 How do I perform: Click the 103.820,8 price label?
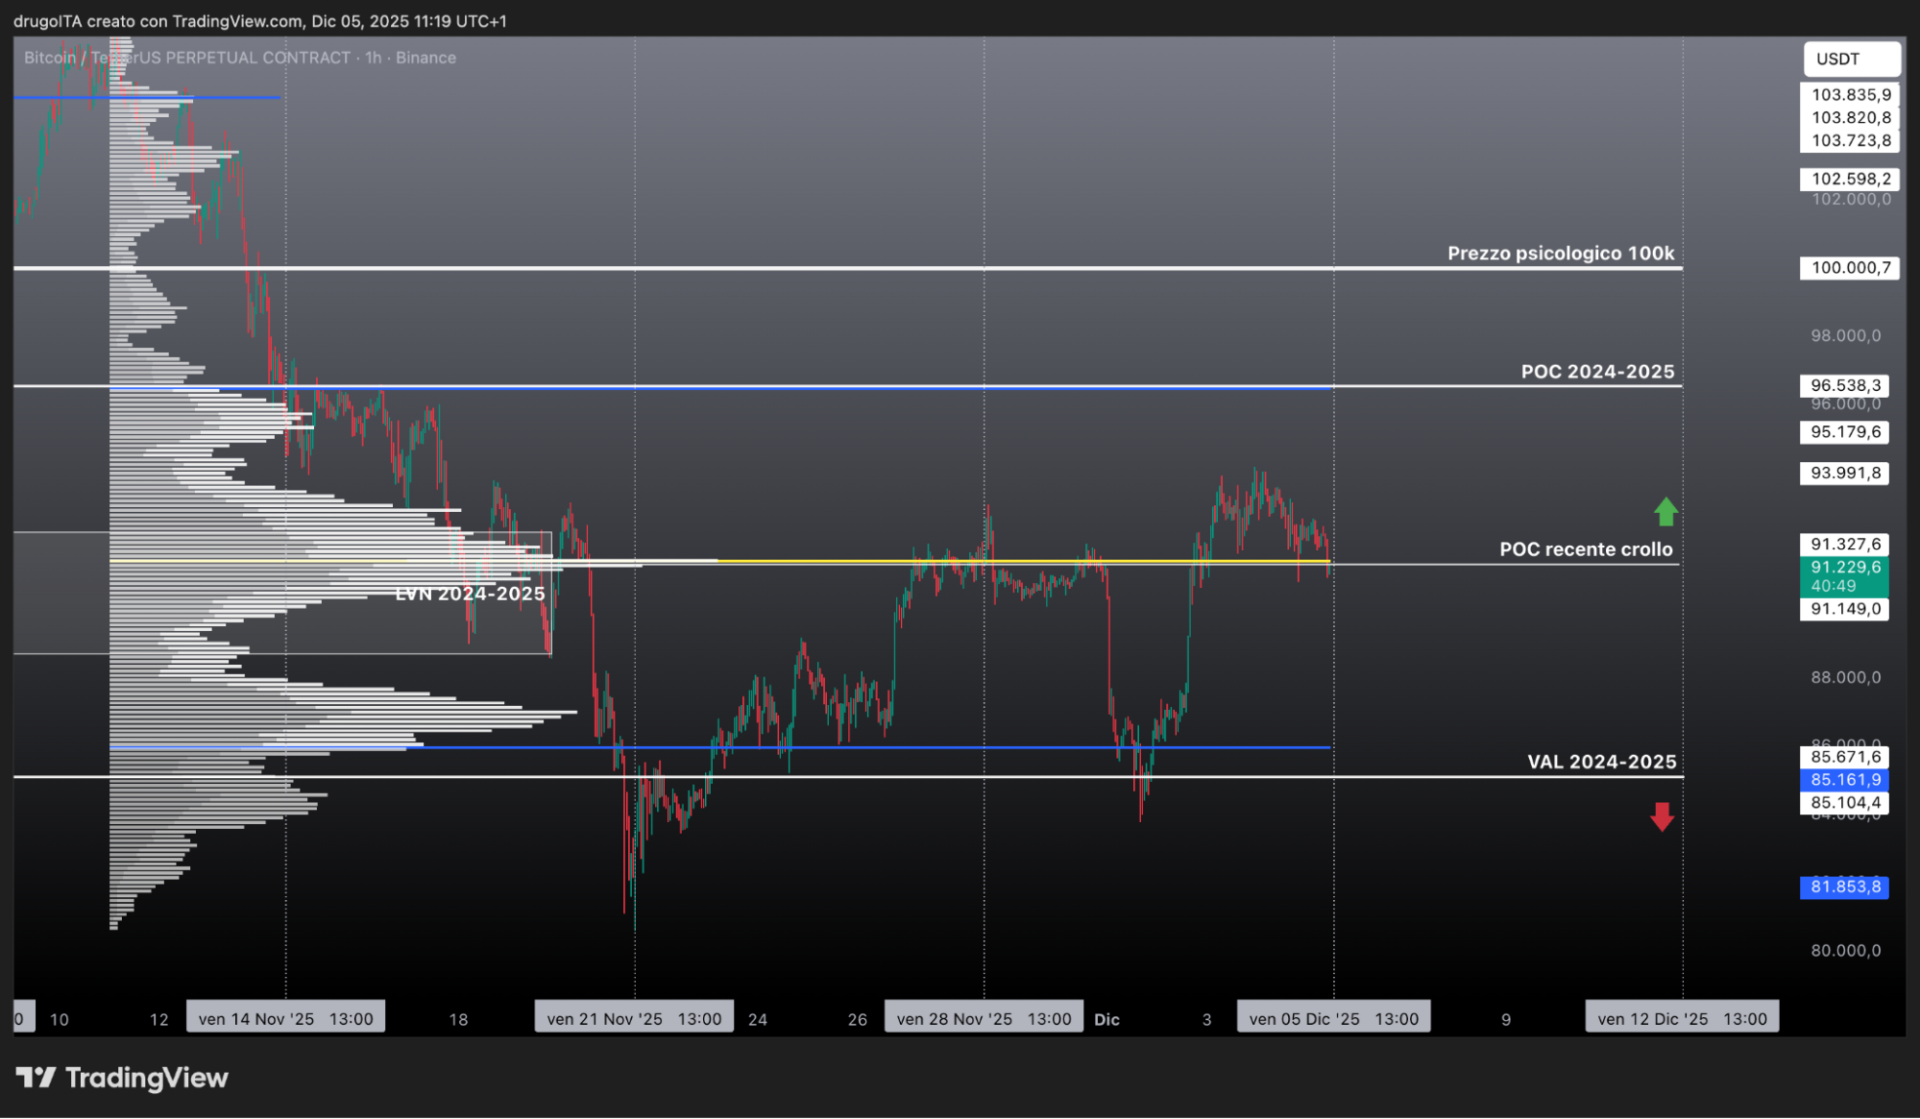pos(1851,118)
